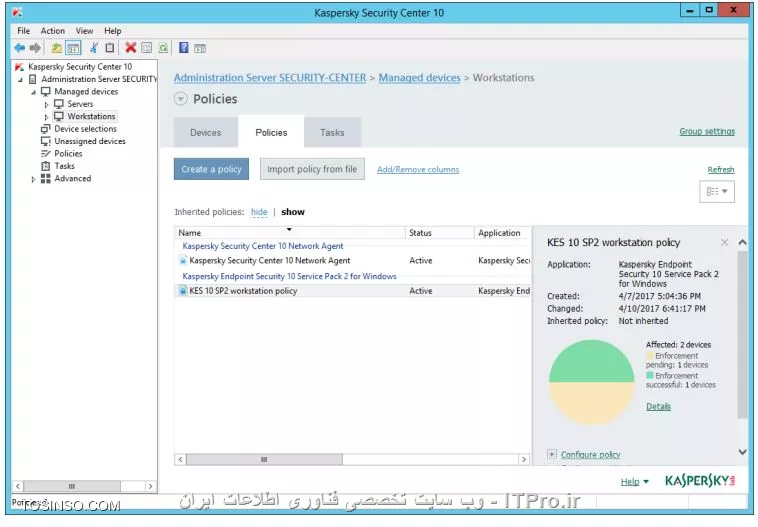Click the details panel scroll down arrow
758x527 pixels.
tap(743, 452)
